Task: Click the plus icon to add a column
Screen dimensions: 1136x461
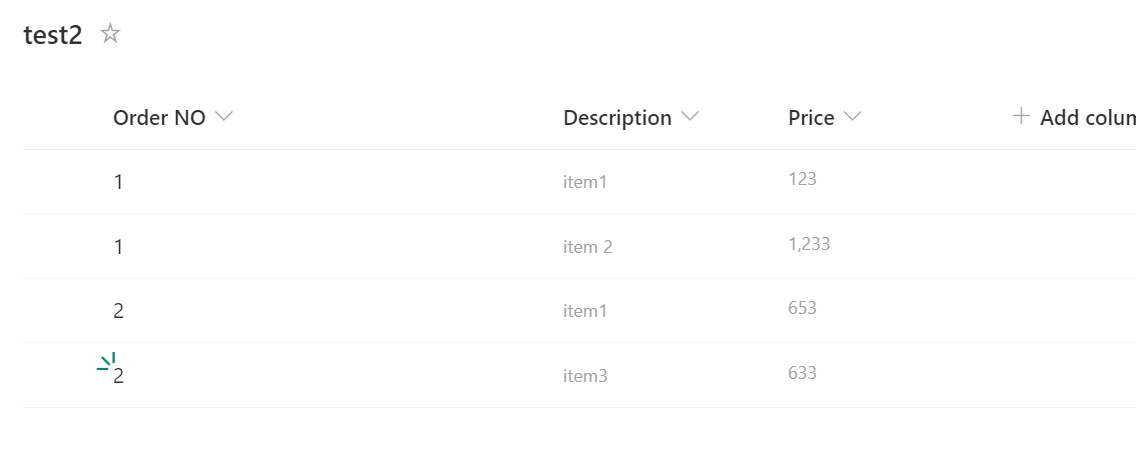Action: click(1021, 117)
